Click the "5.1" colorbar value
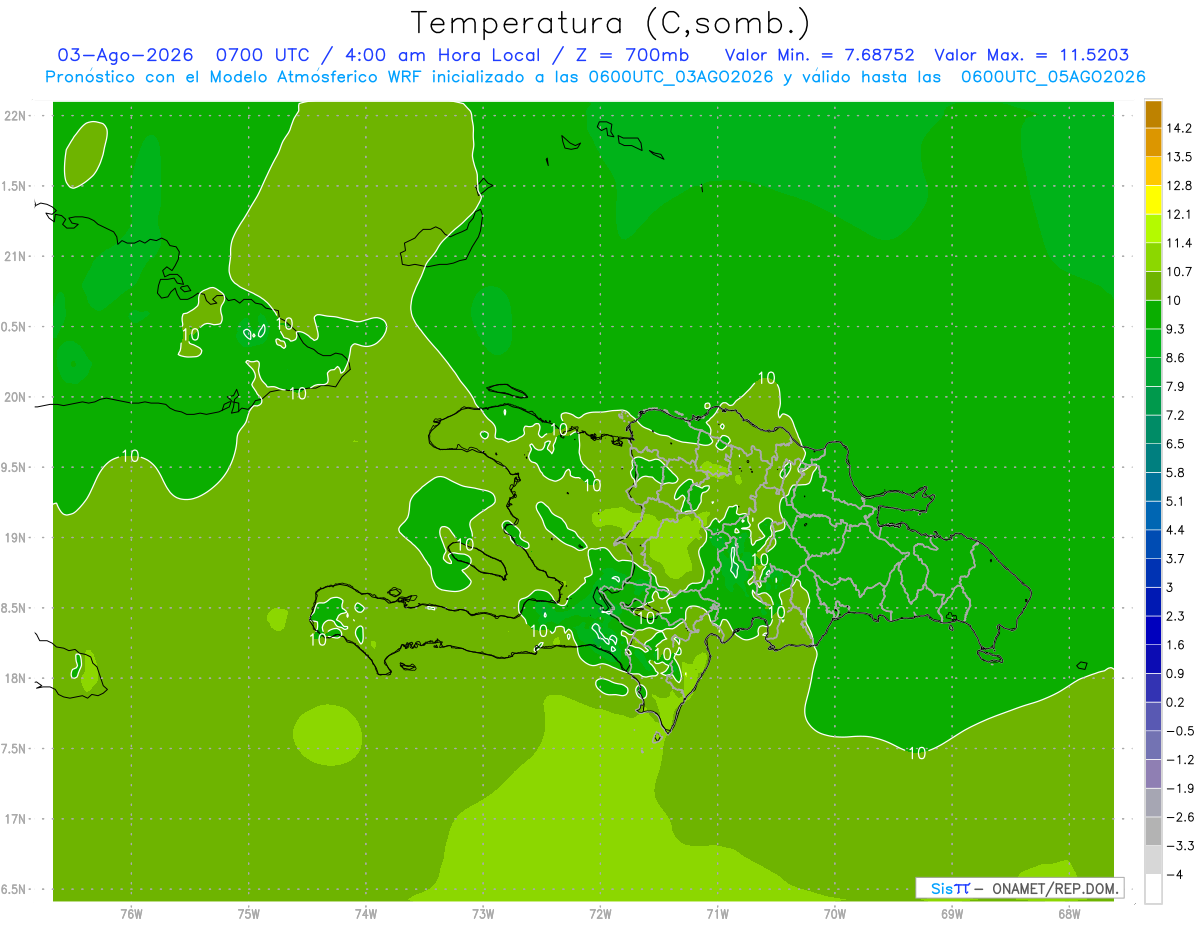 tap(1176, 501)
